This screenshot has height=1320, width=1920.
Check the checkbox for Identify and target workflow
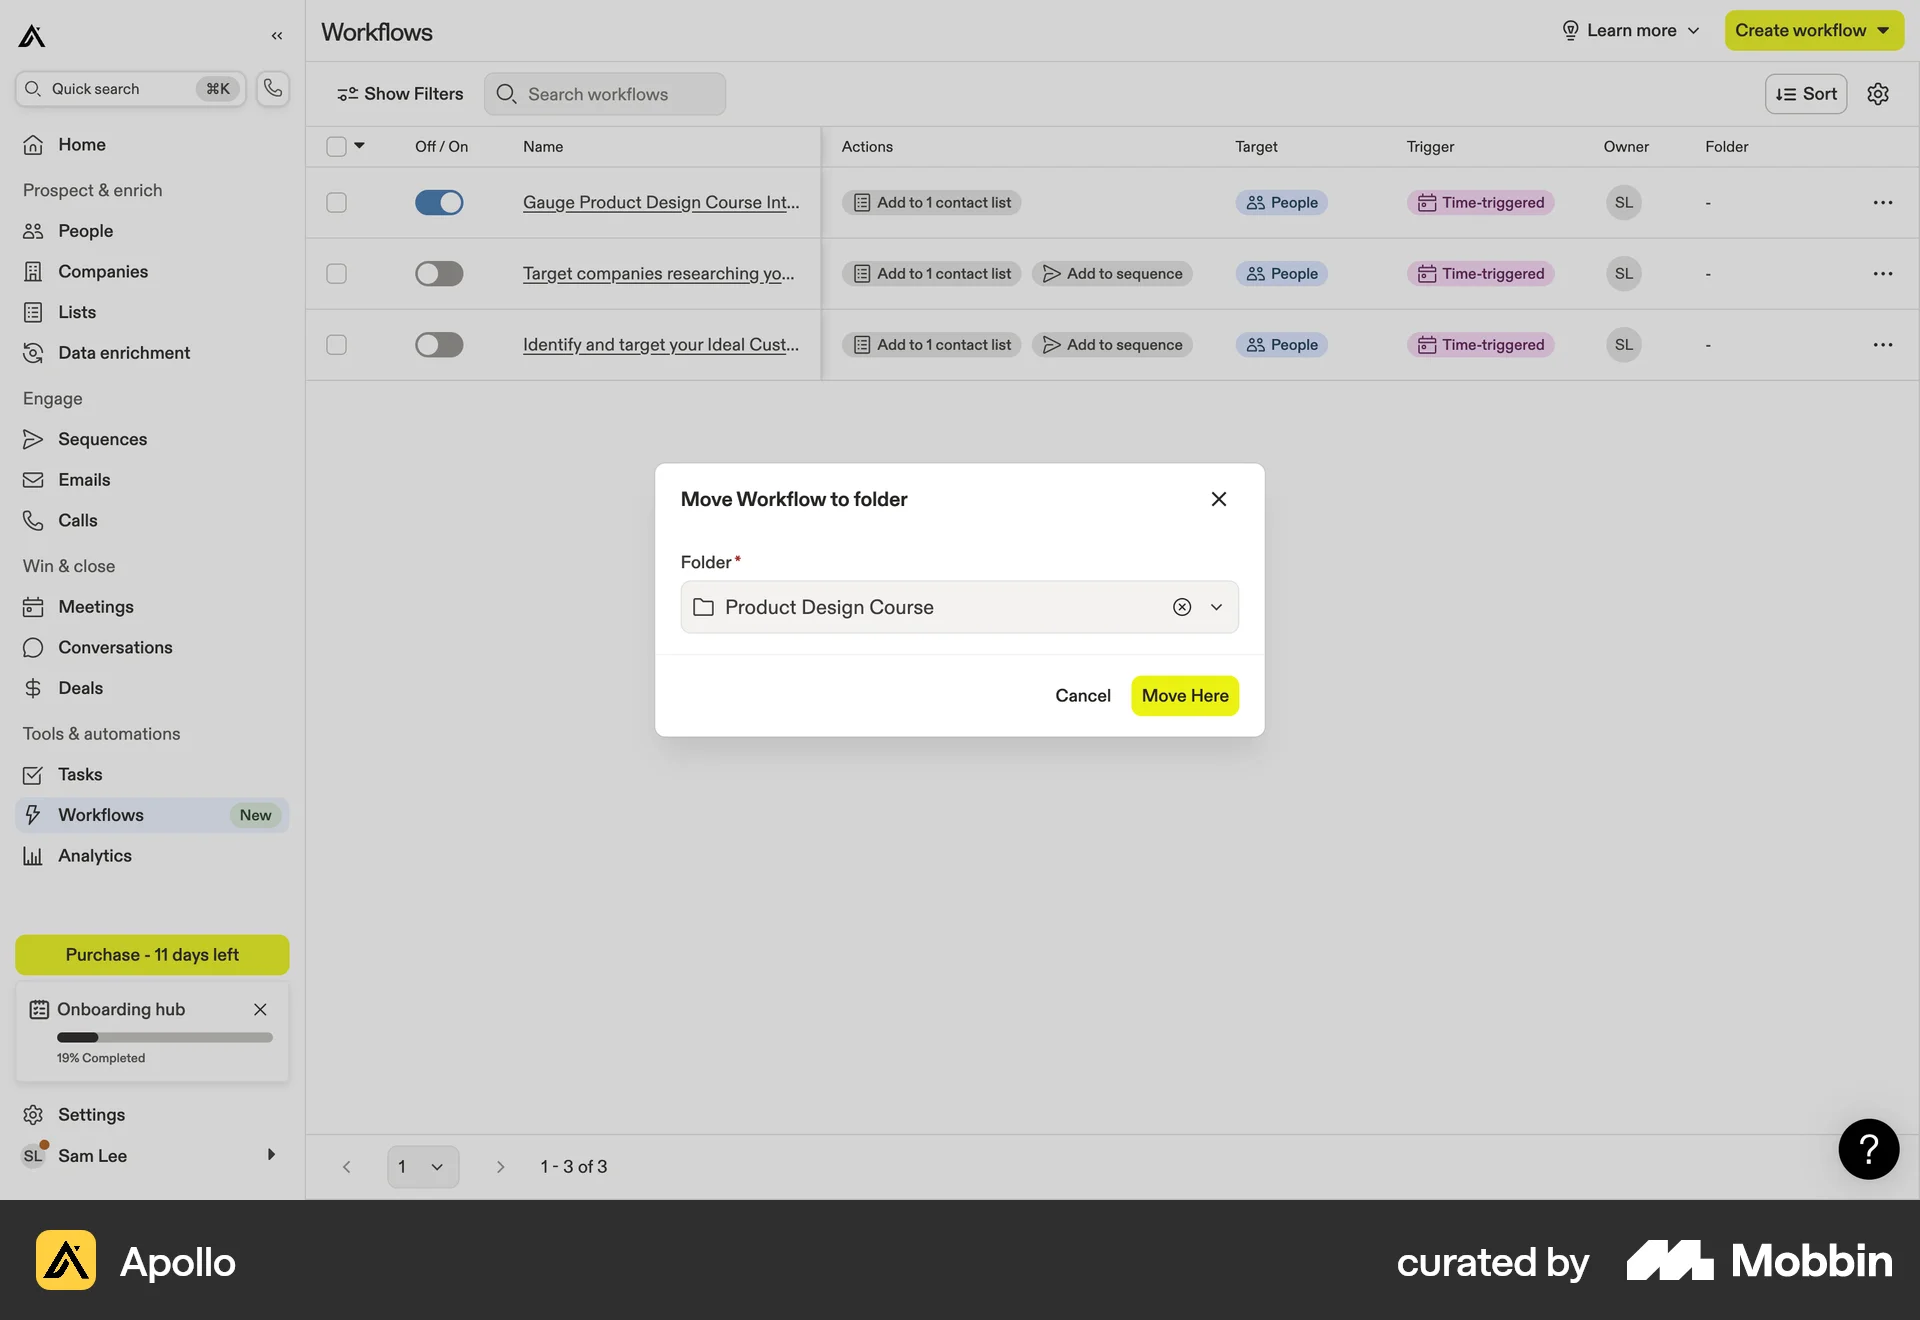click(336, 345)
